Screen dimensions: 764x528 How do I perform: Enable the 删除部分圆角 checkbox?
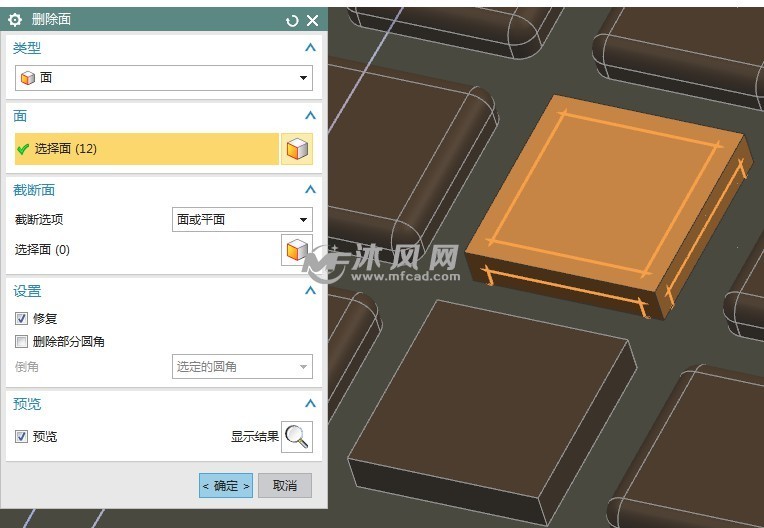coord(21,341)
